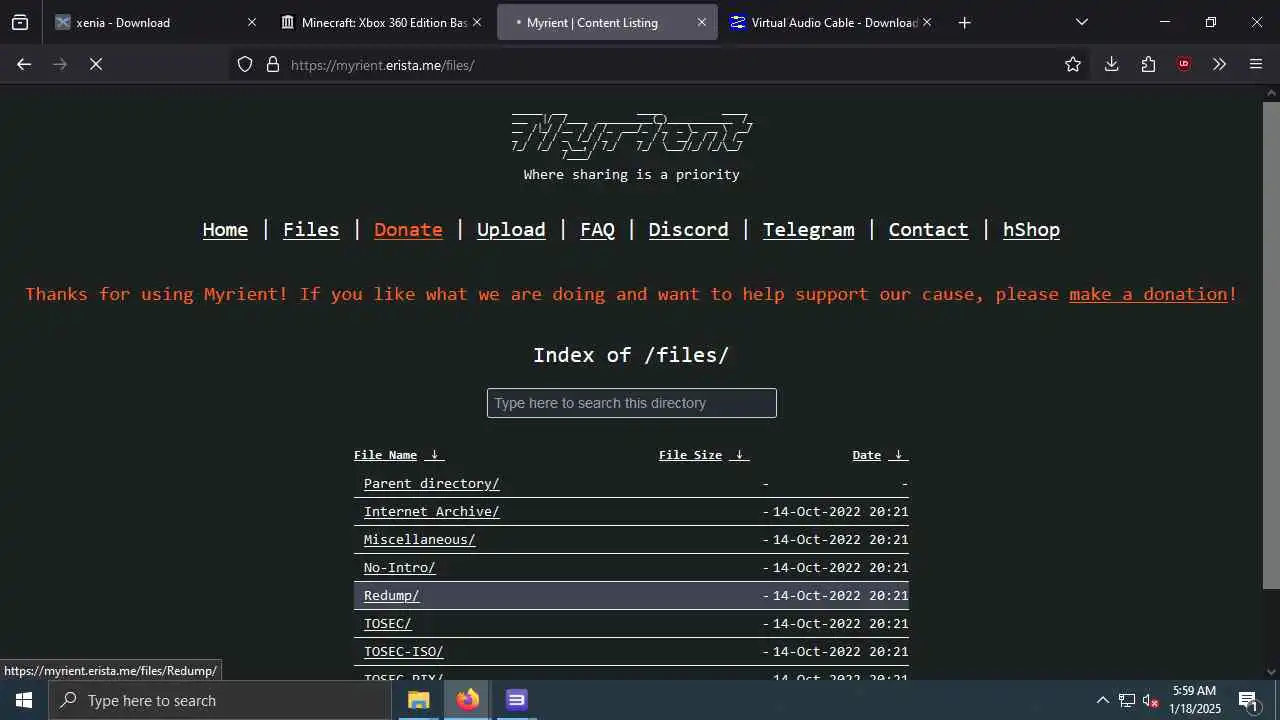Open the notification center icon

click(1248, 700)
